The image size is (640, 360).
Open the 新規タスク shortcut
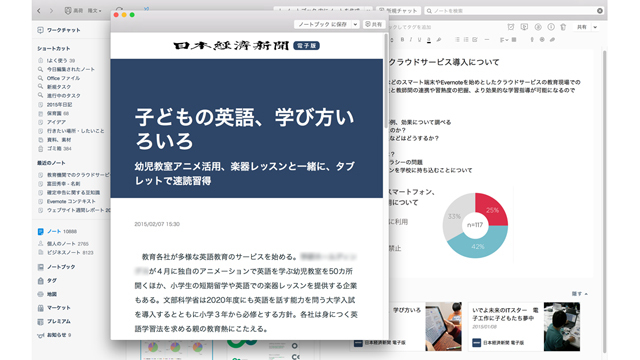click(54, 87)
